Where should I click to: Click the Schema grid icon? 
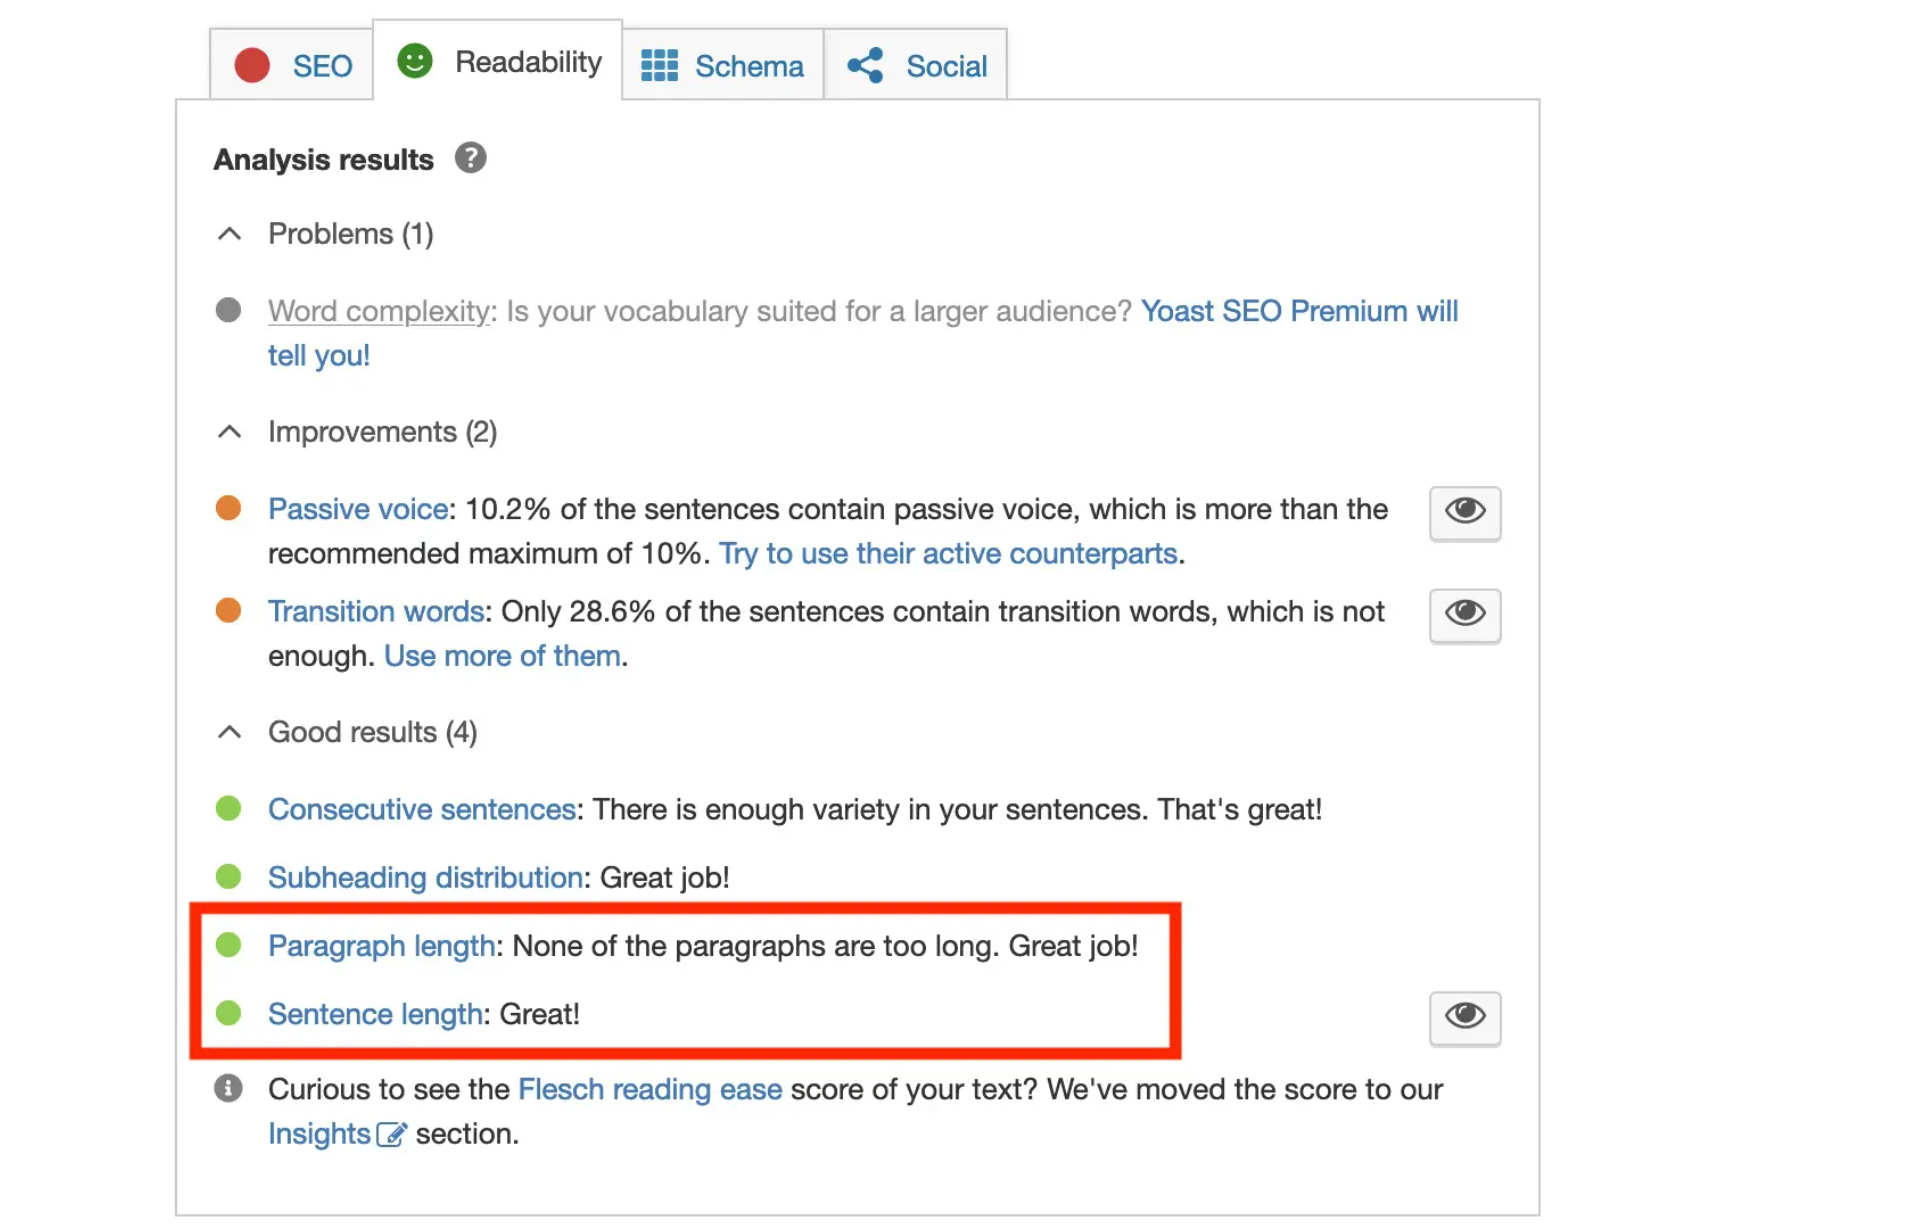pyautogui.click(x=659, y=66)
